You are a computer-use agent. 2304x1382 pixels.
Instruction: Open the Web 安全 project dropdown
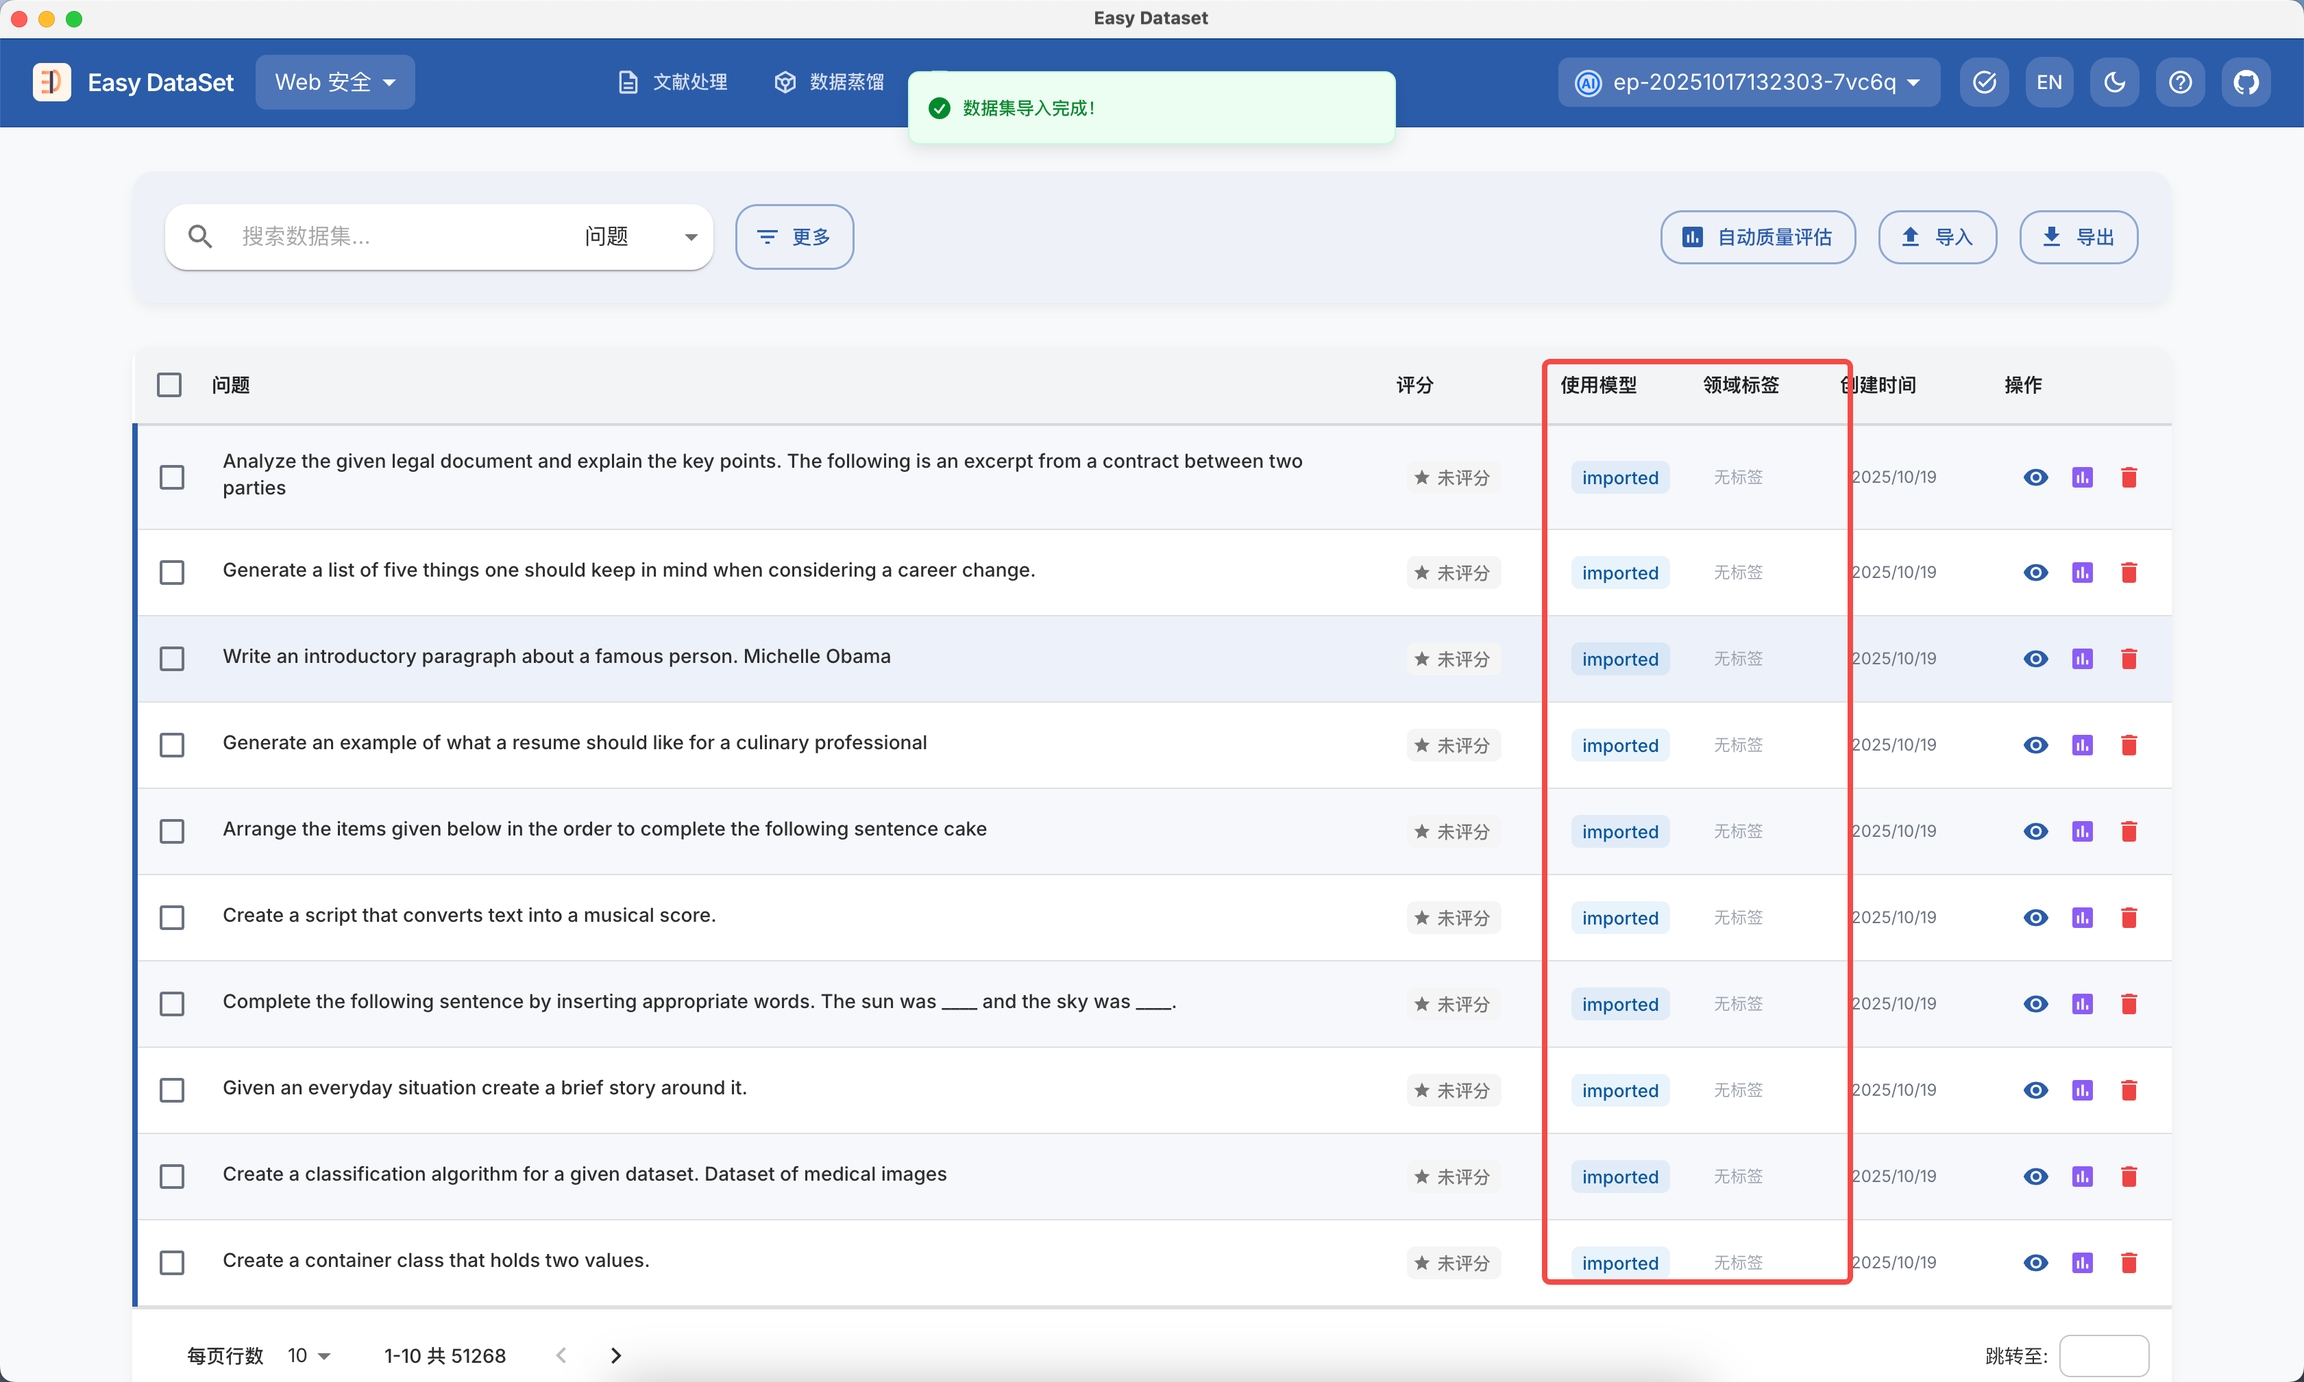(x=335, y=82)
